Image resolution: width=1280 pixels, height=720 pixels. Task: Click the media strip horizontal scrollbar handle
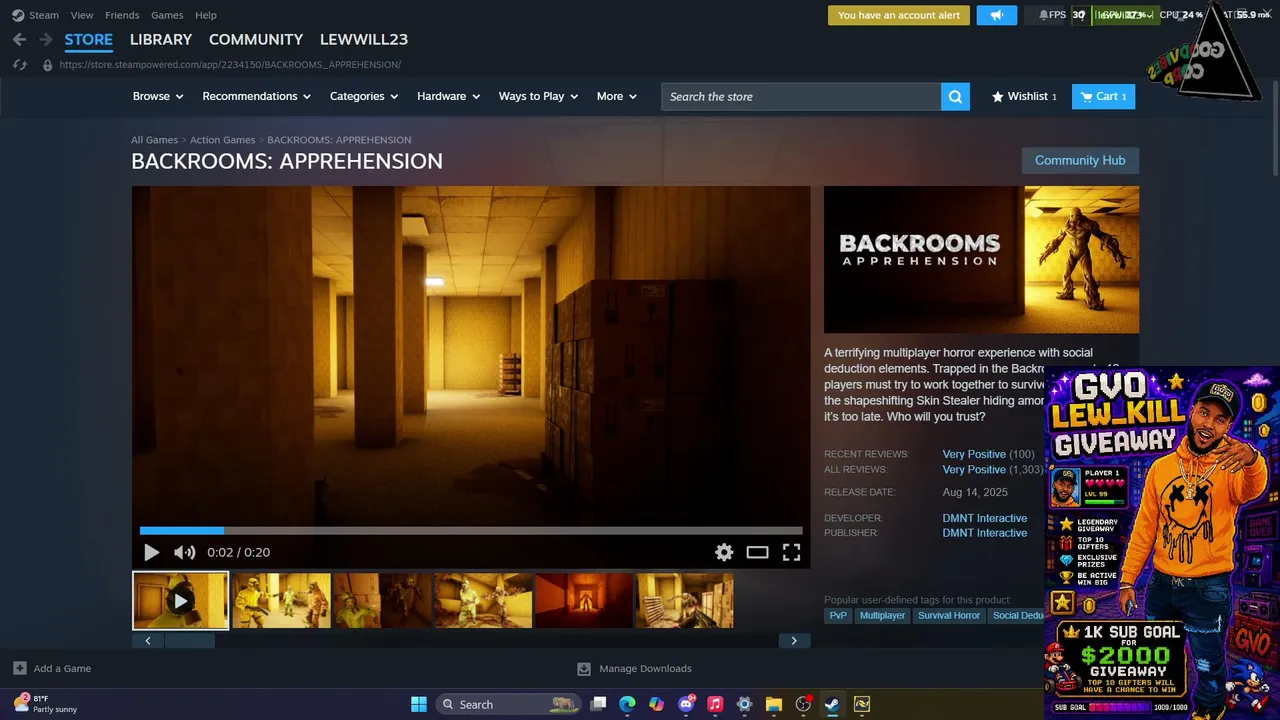[190, 641]
